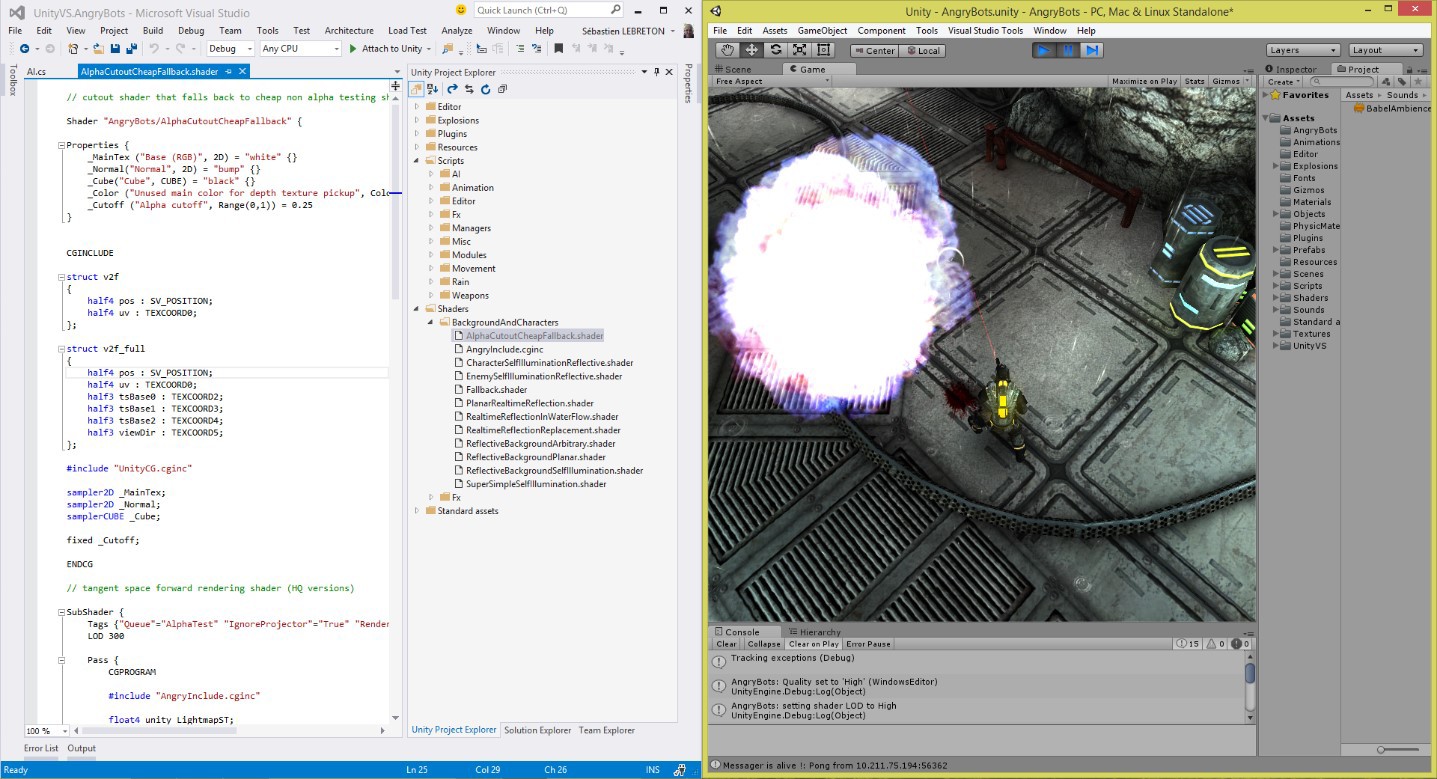Screen dimensions: 1437x779
Task: Open Any CPU platform dropdown
Action: [x=300, y=48]
